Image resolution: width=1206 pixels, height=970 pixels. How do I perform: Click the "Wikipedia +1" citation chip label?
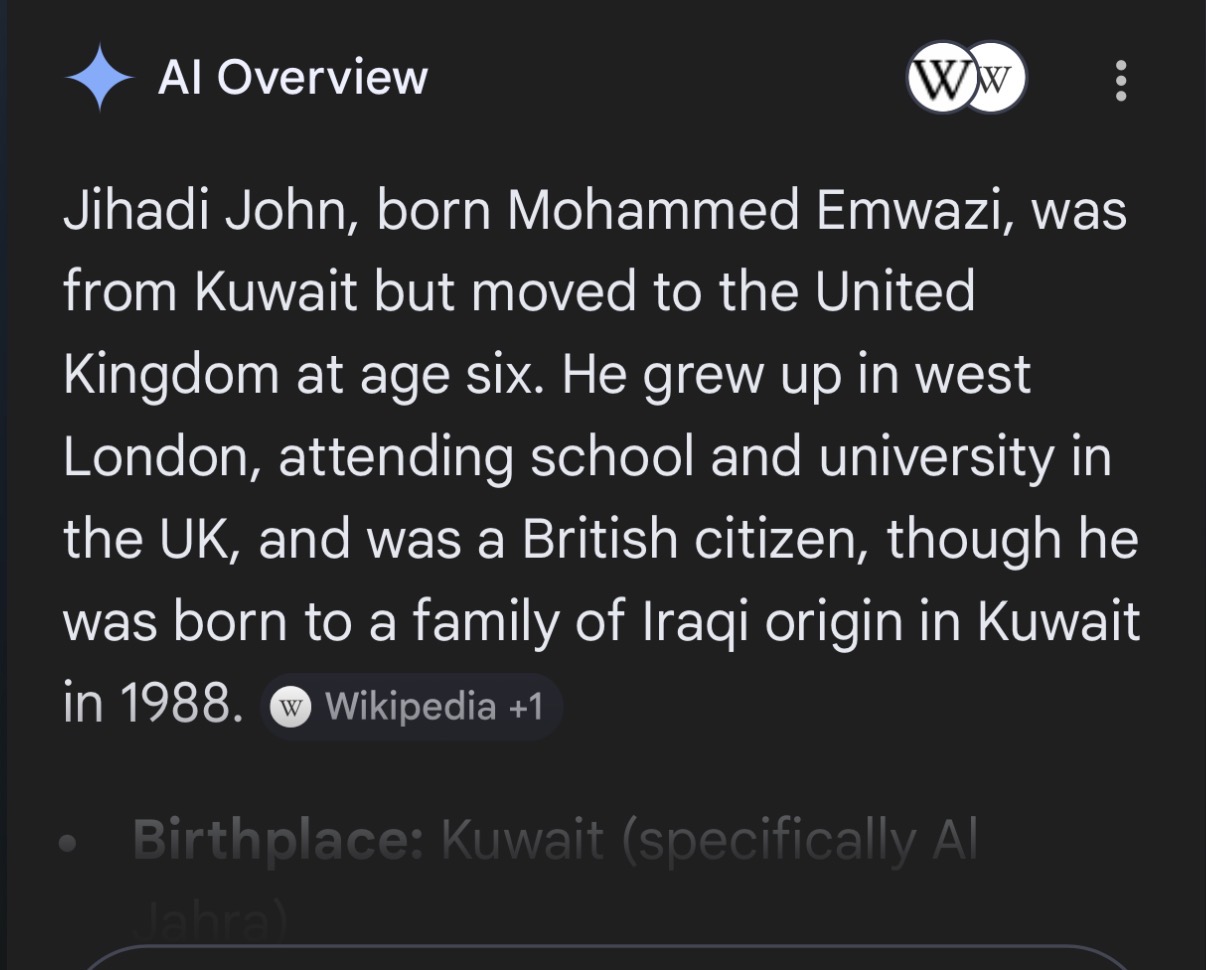410,707
